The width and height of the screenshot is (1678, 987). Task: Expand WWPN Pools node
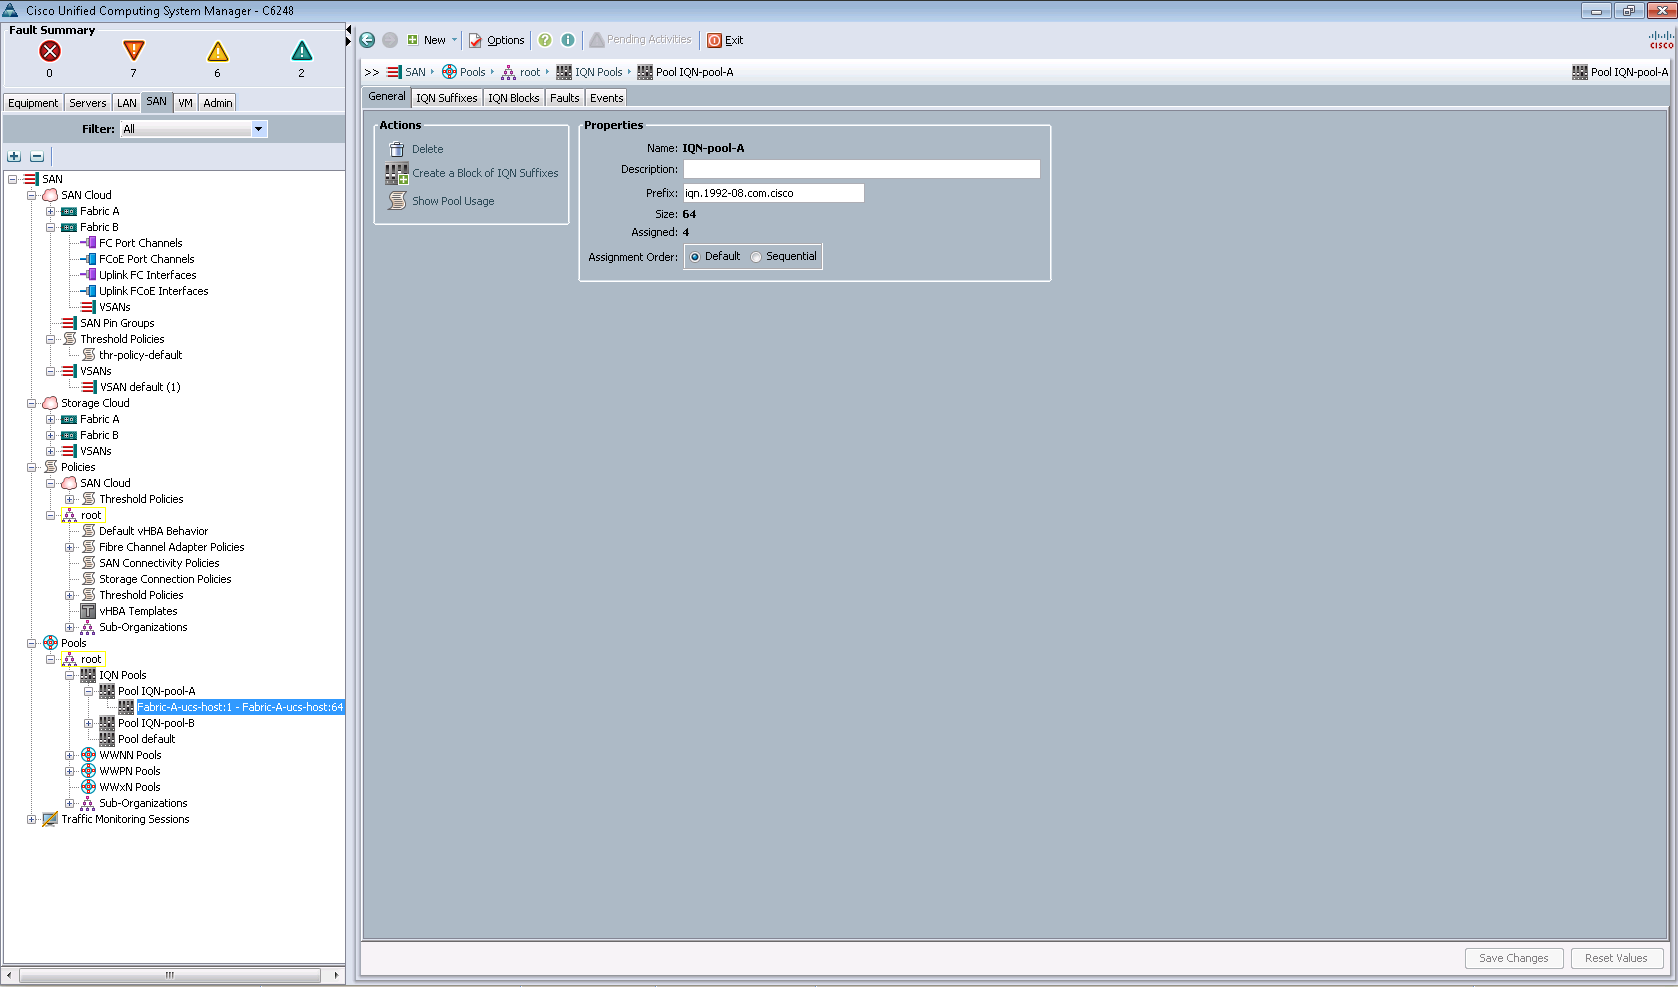pyautogui.click(x=69, y=771)
